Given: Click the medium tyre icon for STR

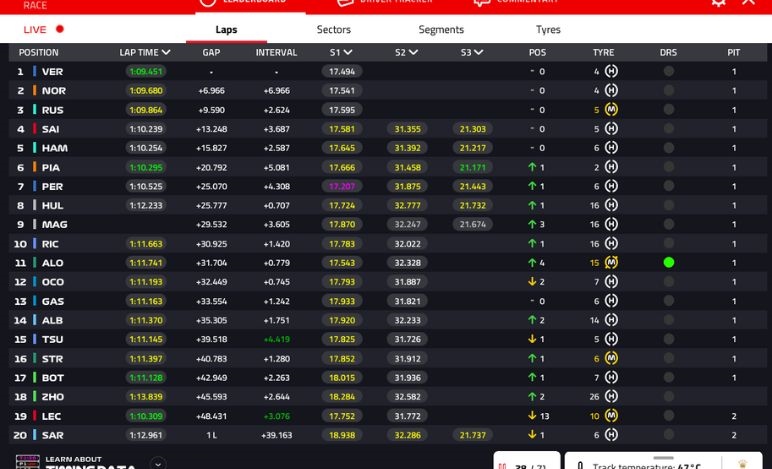Looking at the screenshot, I should [x=611, y=359].
